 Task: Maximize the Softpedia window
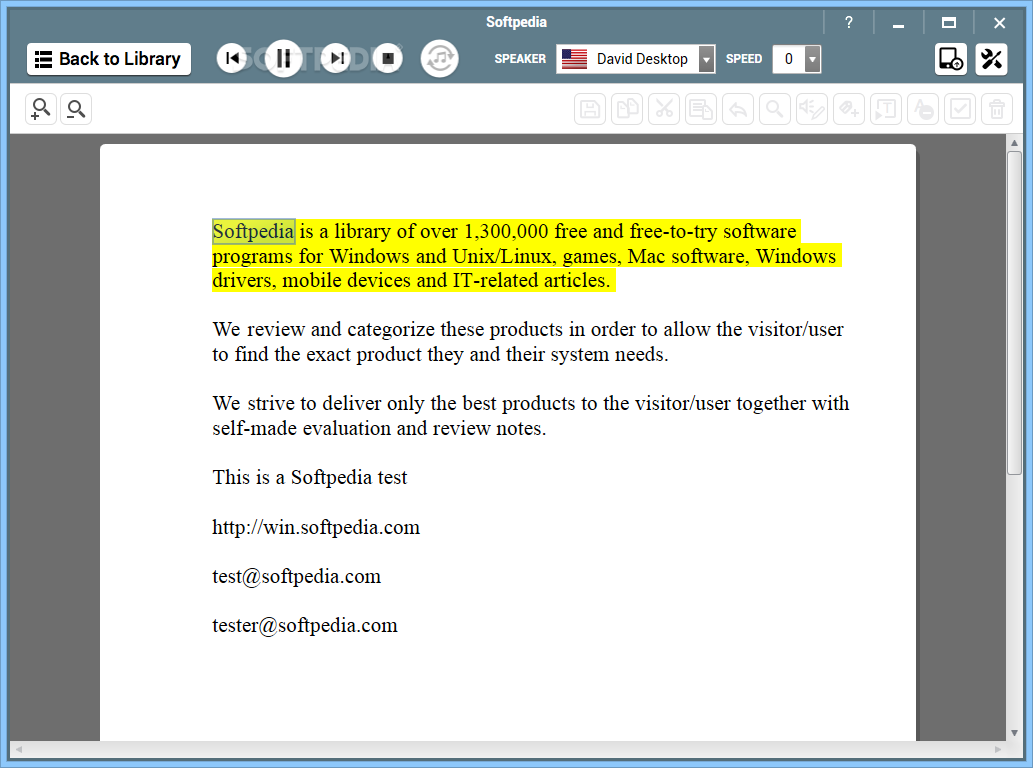pos(949,23)
